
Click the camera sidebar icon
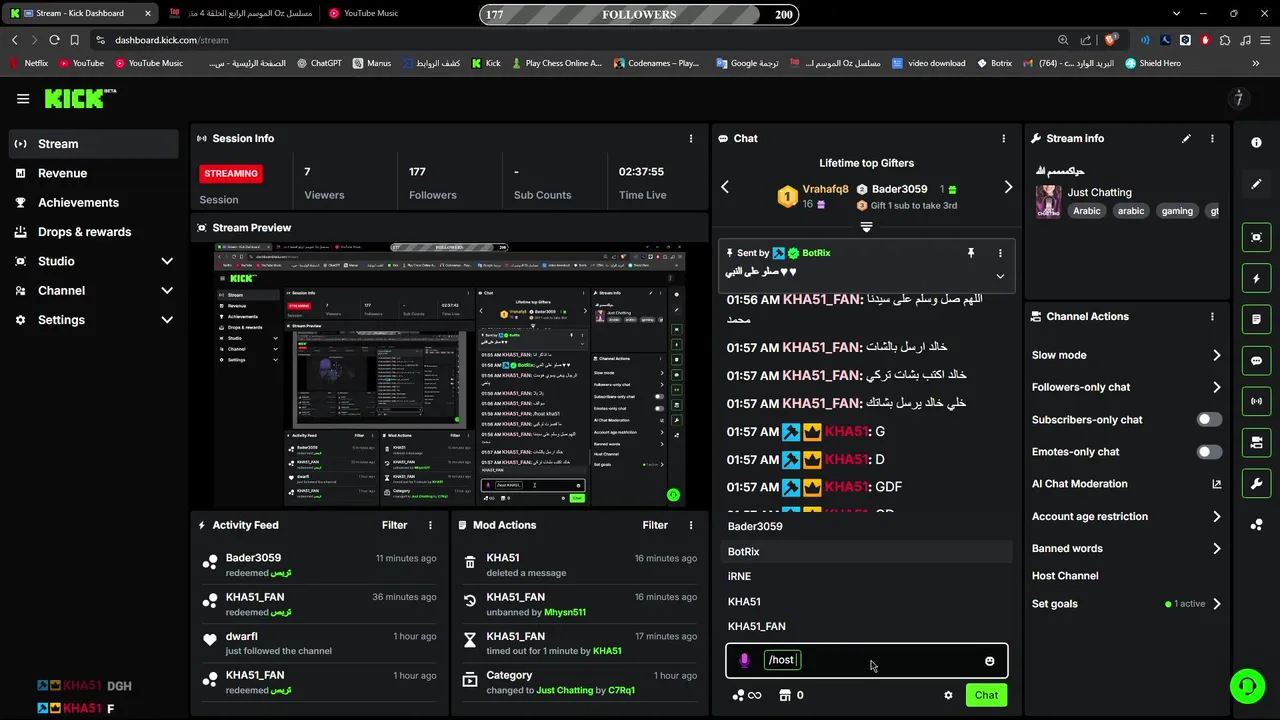coord(1257,442)
